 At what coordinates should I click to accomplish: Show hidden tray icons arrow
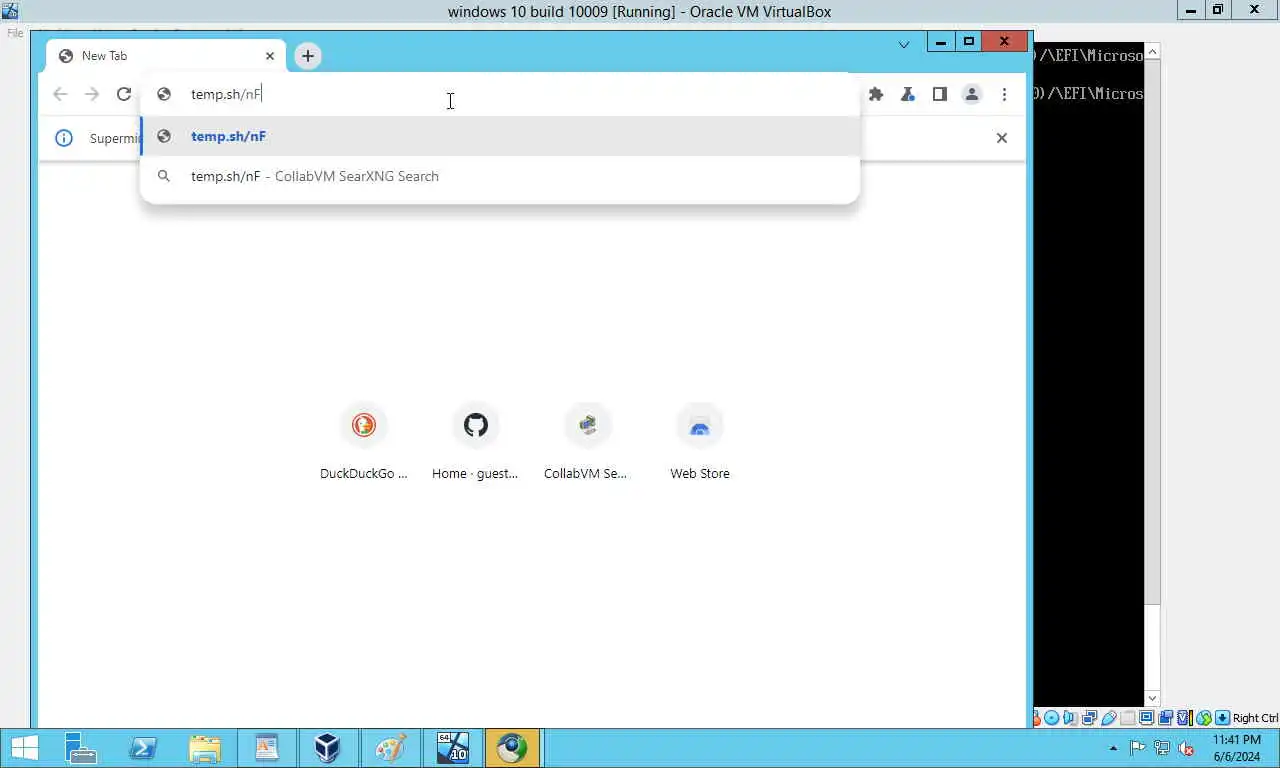tap(1113, 748)
